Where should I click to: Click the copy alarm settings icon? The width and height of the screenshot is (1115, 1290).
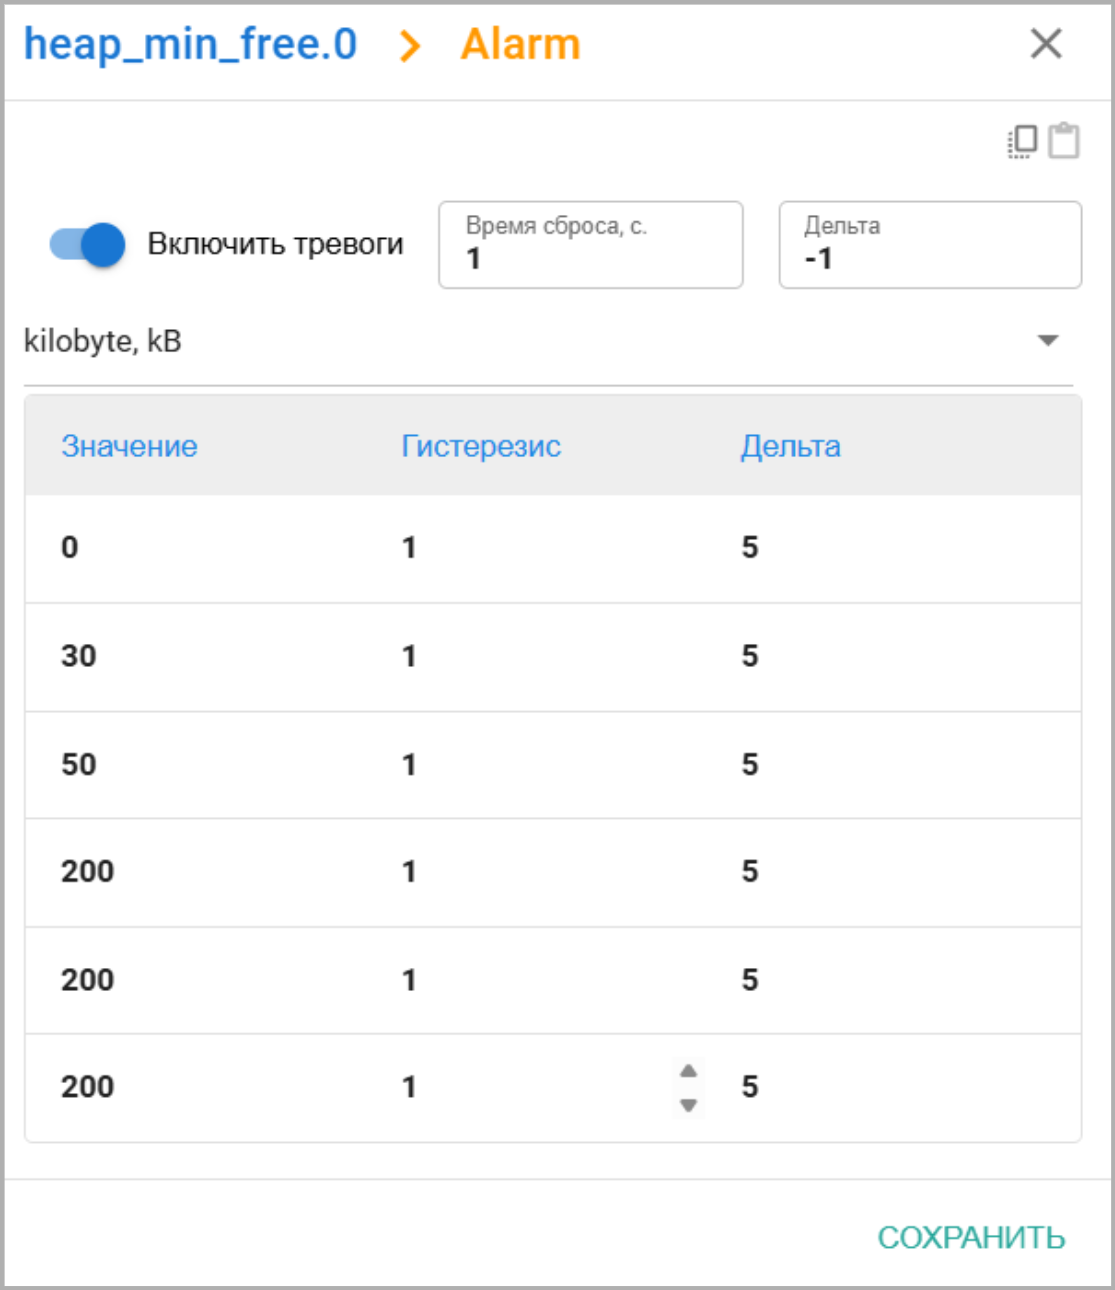click(1023, 142)
